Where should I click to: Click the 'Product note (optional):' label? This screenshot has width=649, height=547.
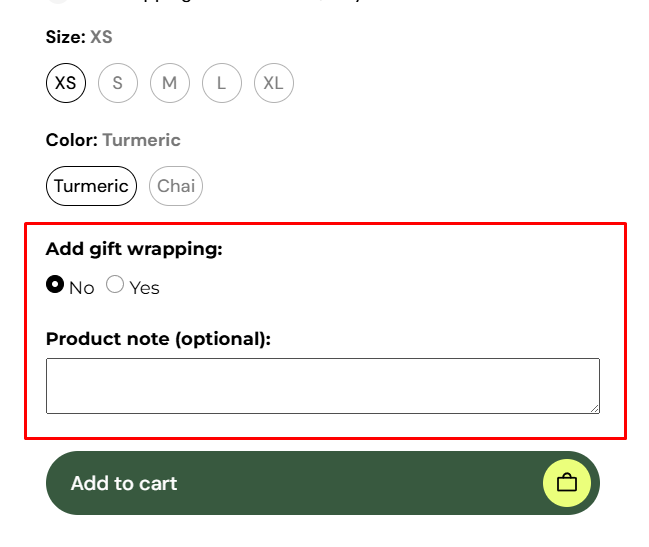point(158,338)
